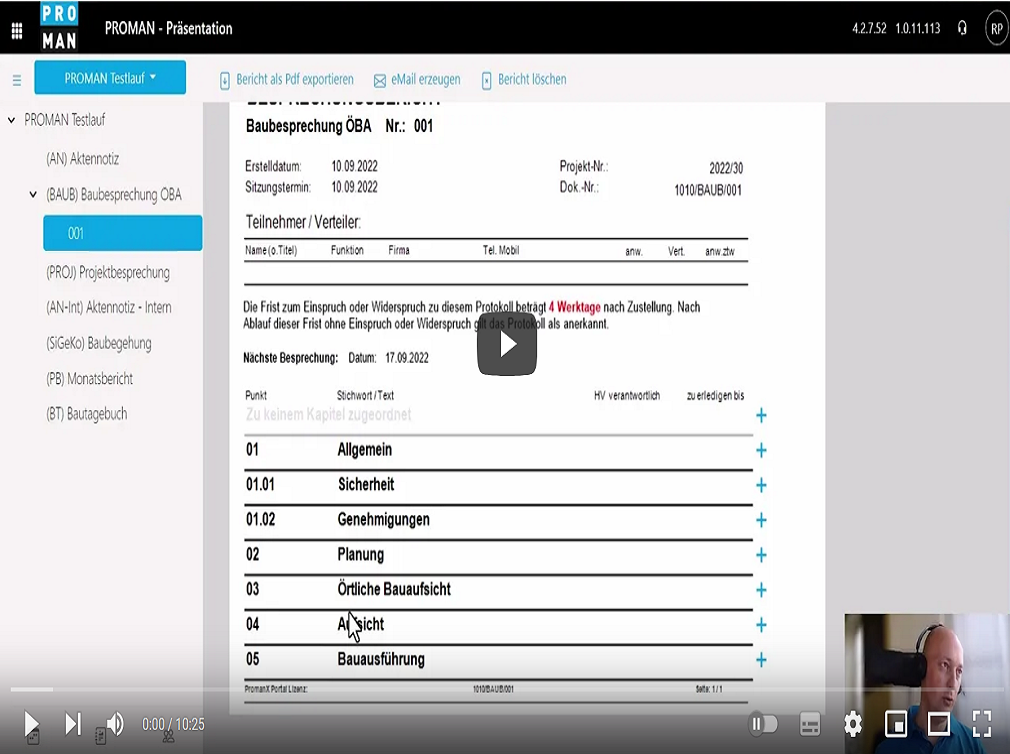Open the PROMAN Testlauf project dropdown
Screen dimensions: 1010x754
110,78
